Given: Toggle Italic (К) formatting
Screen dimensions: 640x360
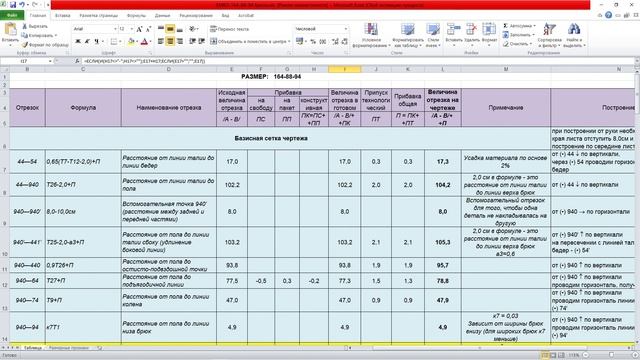Looking at the screenshot, I should click(x=87, y=42).
